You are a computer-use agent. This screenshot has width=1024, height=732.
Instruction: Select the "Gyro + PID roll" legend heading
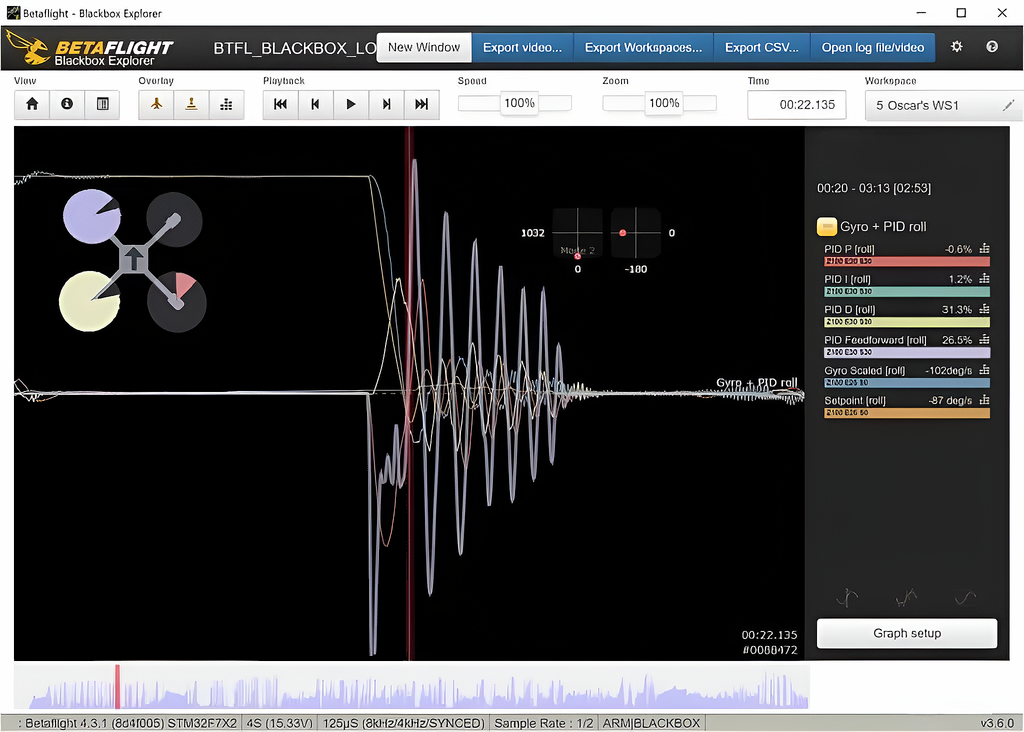pyautogui.click(x=883, y=227)
